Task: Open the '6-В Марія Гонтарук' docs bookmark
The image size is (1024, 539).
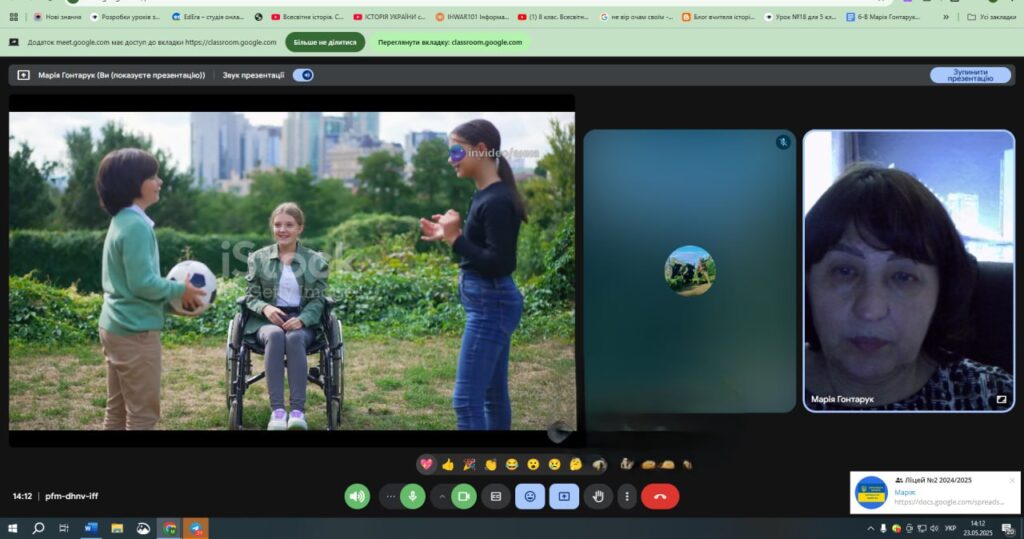Action: pos(883,17)
